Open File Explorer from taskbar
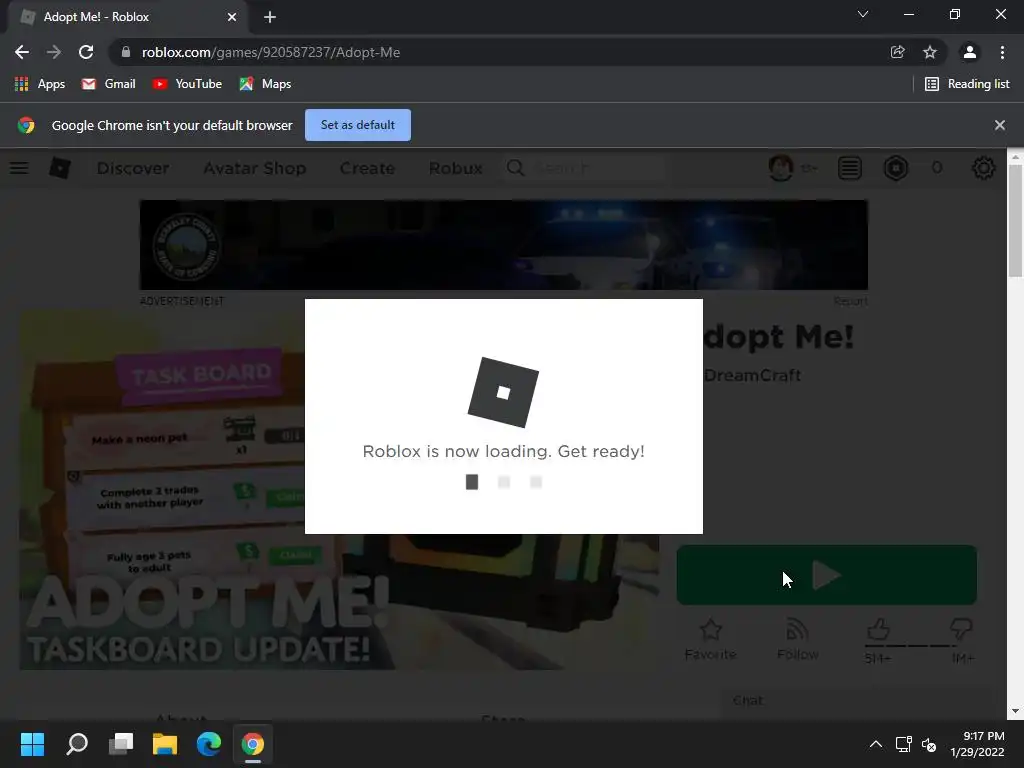The width and height of the screenshot is (1024, 768). coord(165,744)
